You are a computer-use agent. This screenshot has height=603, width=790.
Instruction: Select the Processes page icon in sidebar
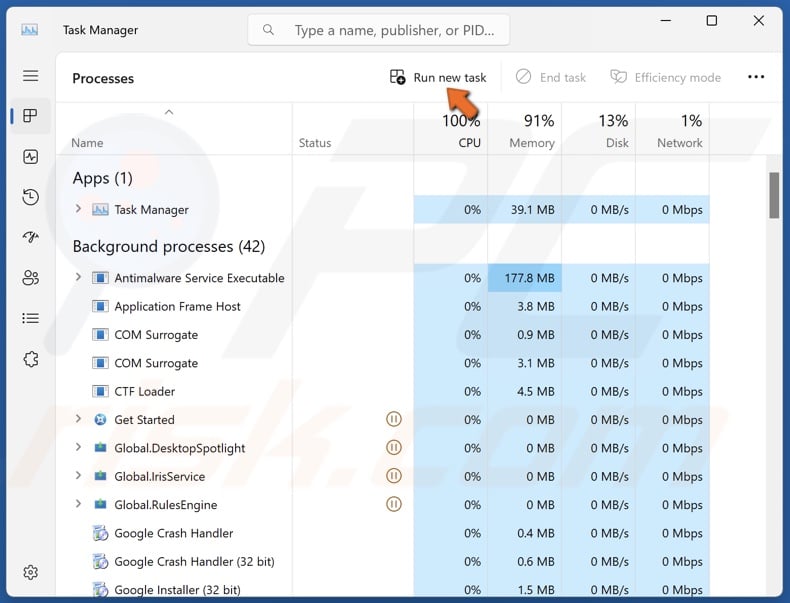[x=31, y=116]
